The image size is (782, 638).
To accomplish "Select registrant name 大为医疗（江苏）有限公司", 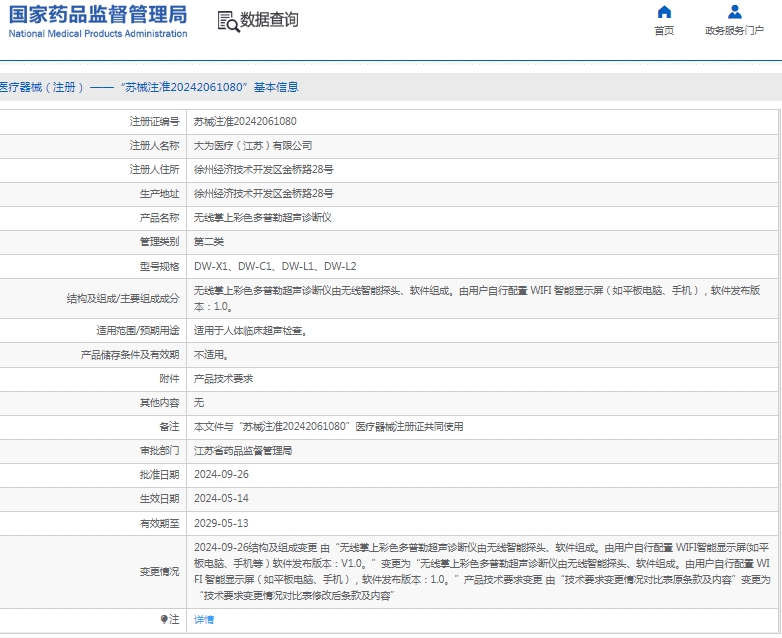I will [253, 146].
